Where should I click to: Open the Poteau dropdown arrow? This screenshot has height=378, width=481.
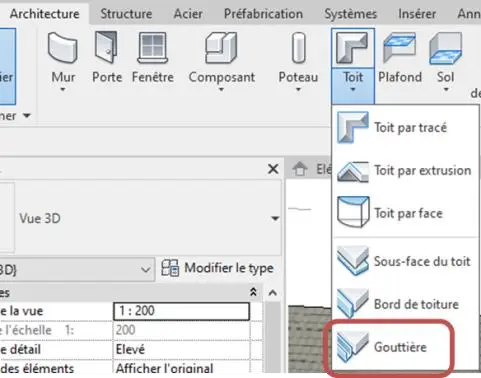[298, 89]
